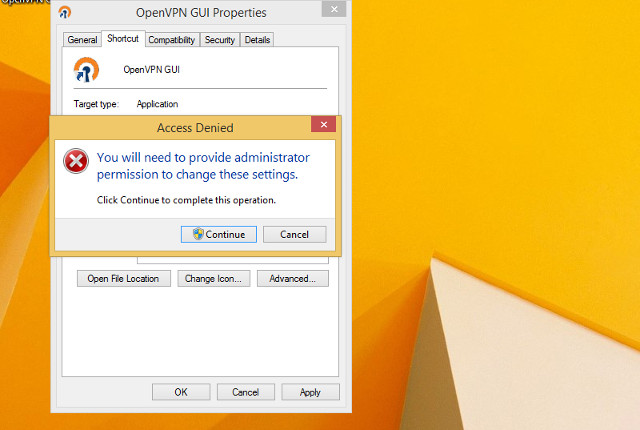640x430 pixels.
Task: Click the 'Application' target type value
Action: coord(158,104)
